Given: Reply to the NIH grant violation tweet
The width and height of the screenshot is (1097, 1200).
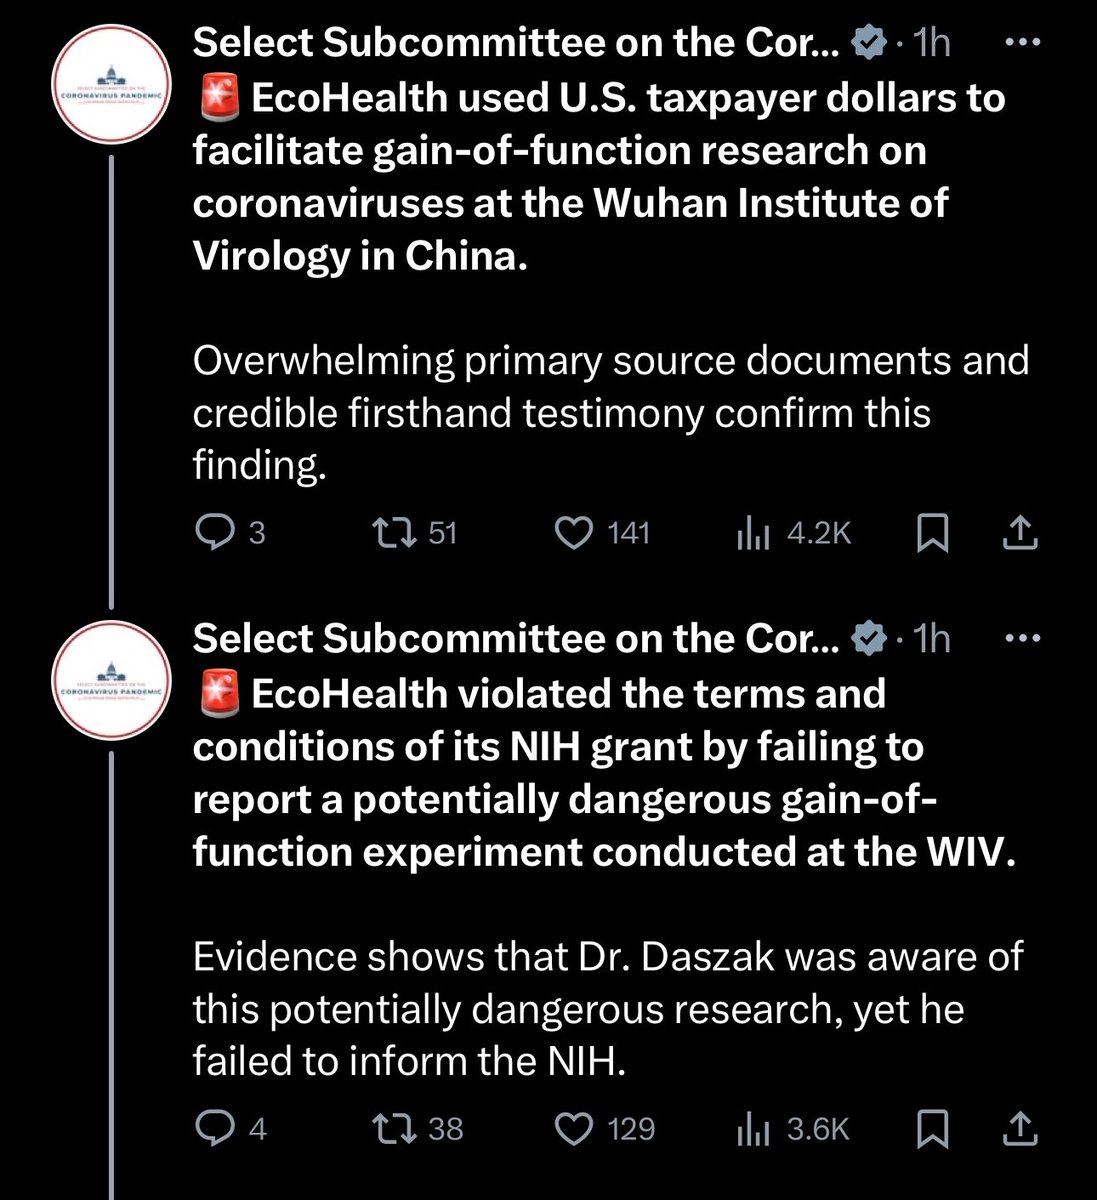Looking at the screenshot, I should 212,1130.
